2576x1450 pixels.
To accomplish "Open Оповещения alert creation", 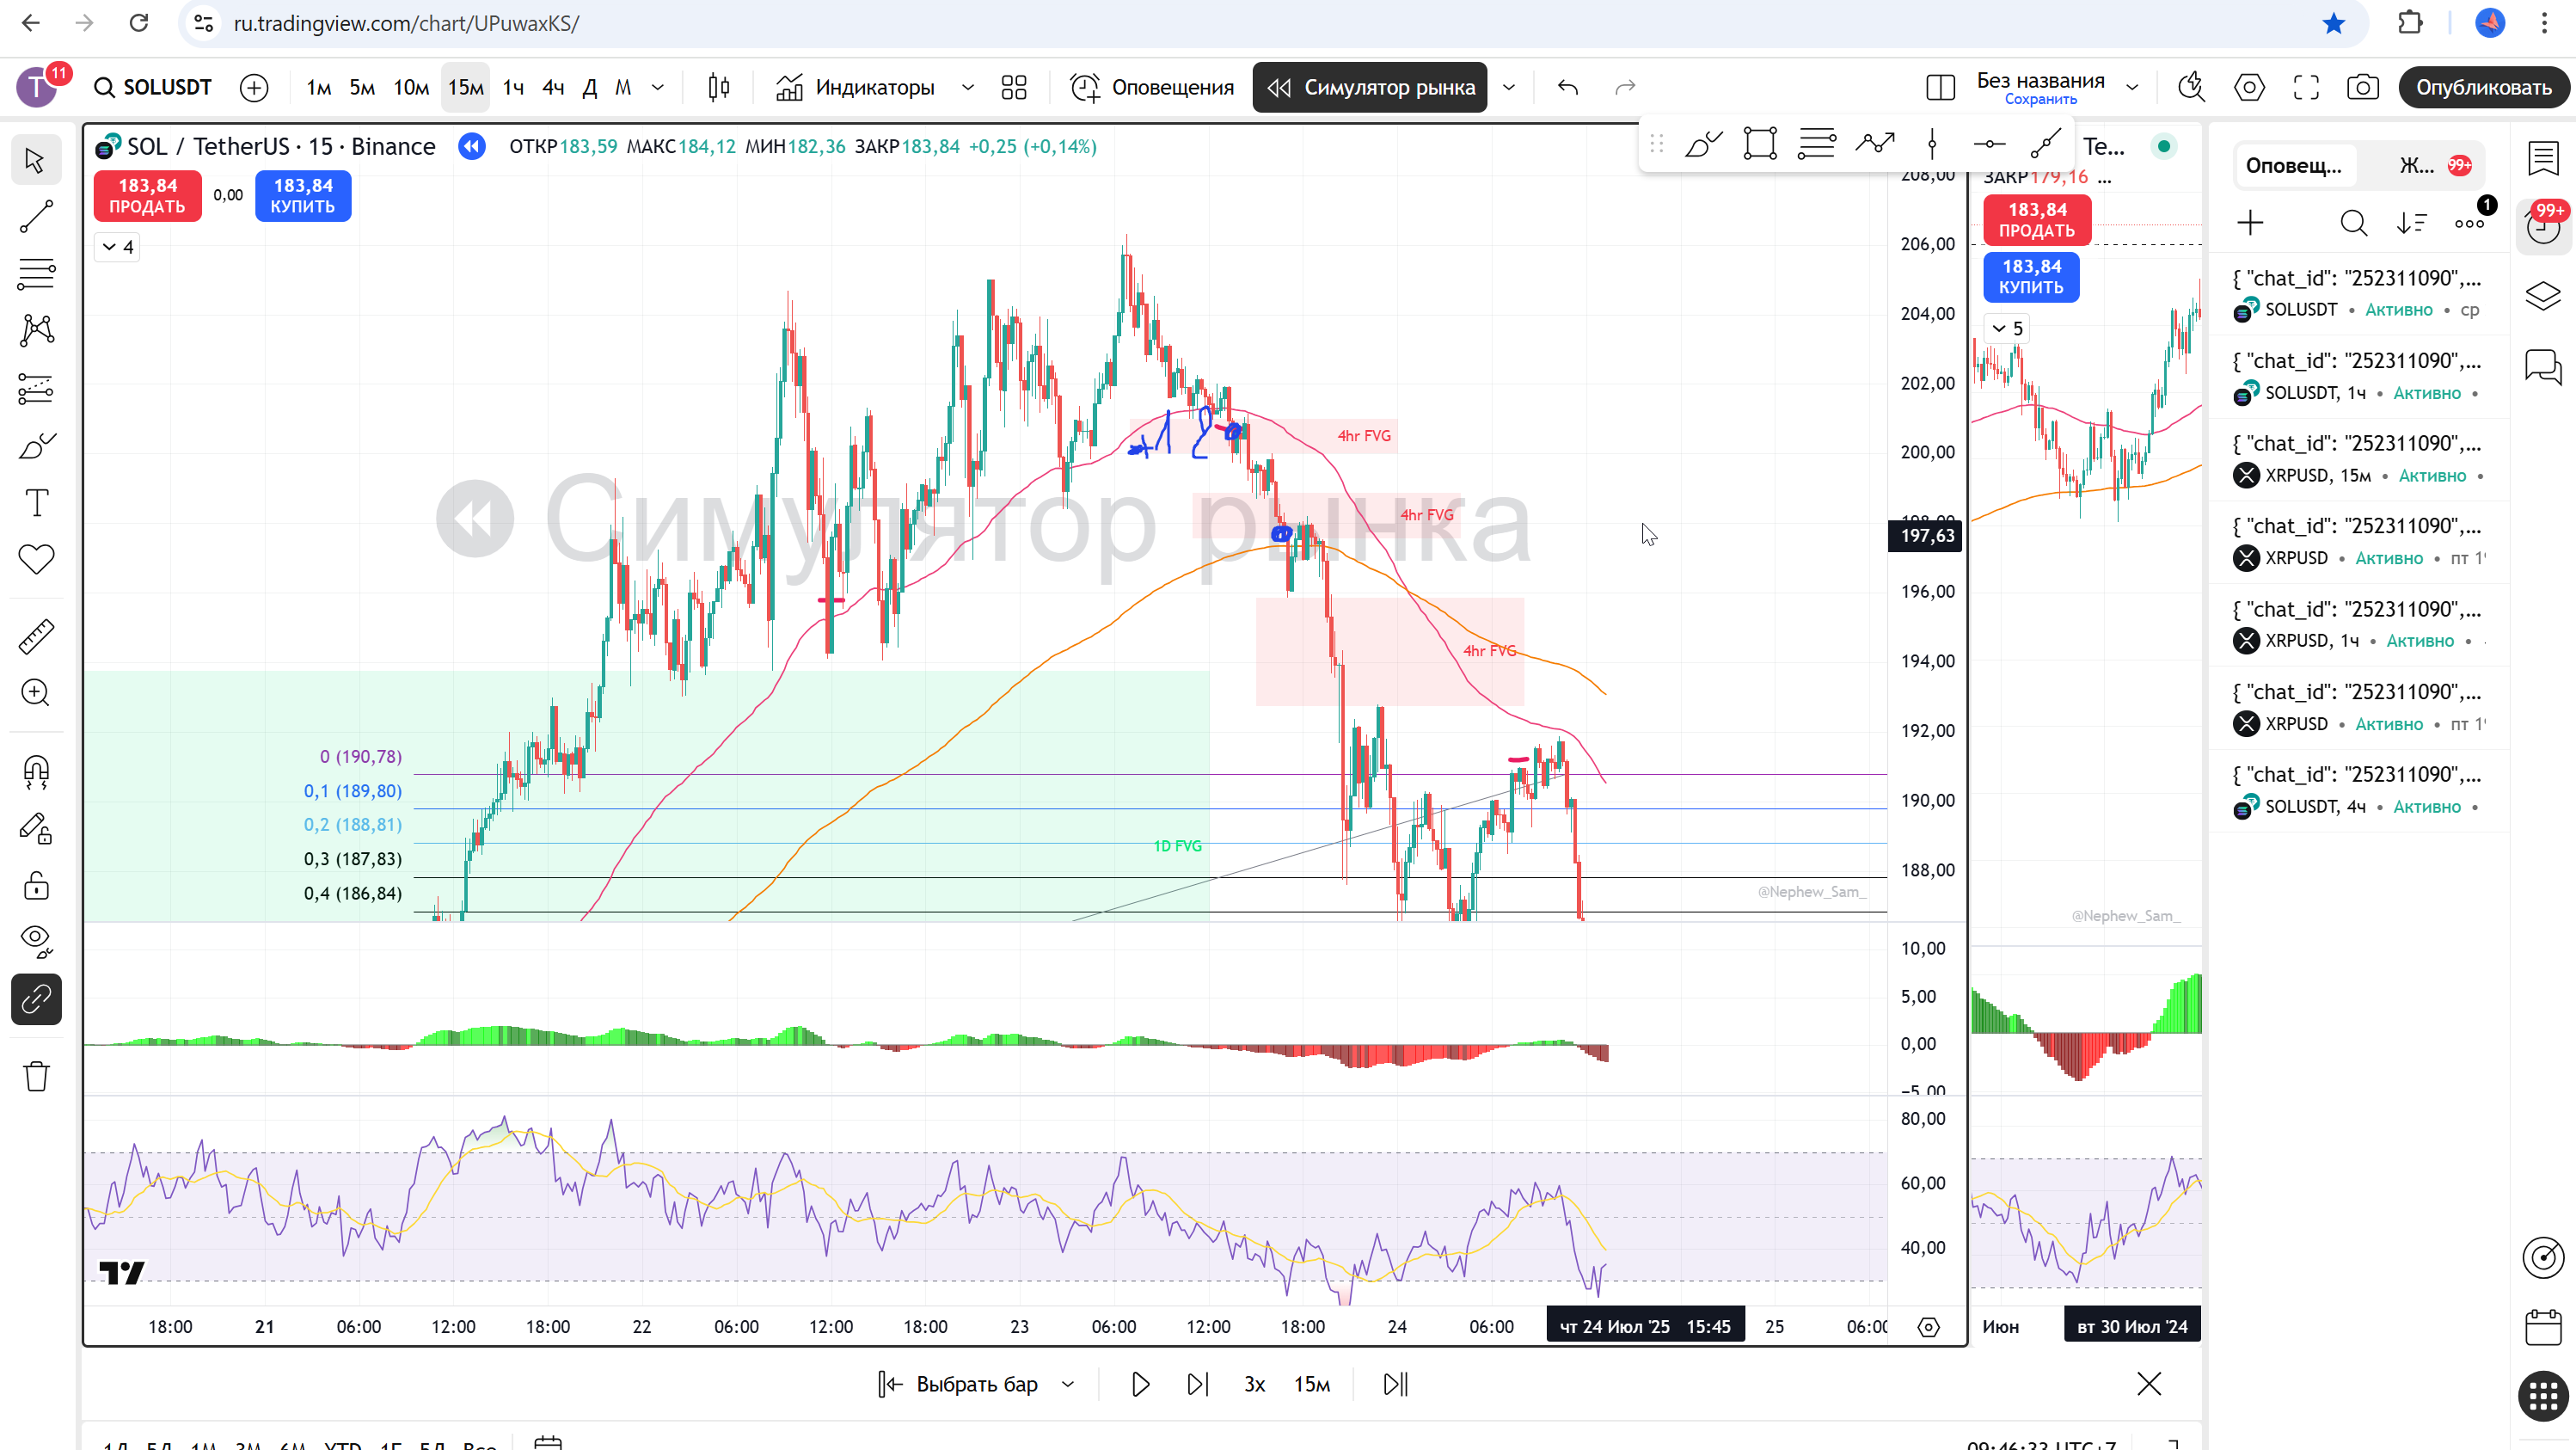I will 1152,88.
